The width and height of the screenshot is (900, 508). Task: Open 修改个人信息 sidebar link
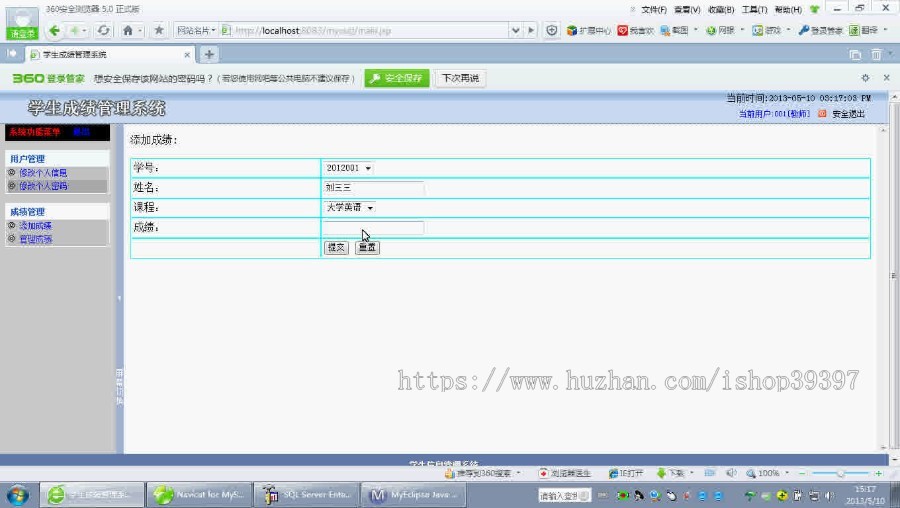tap(43, 173)
